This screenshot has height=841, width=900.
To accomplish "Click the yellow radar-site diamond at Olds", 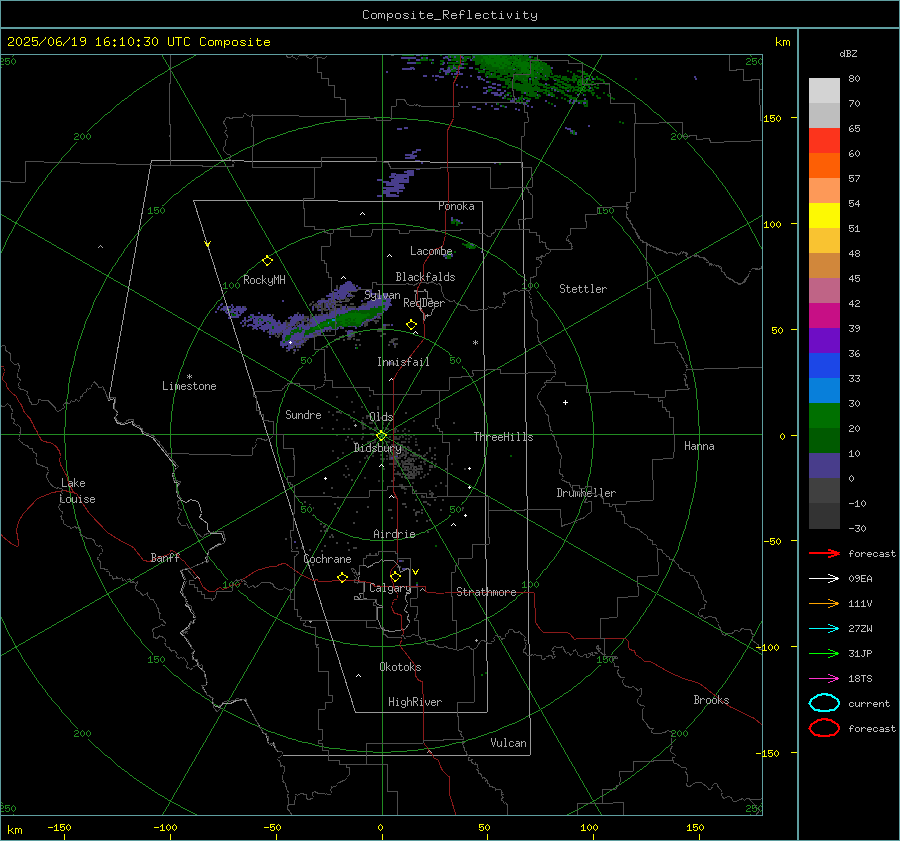I will pos(381,436).
